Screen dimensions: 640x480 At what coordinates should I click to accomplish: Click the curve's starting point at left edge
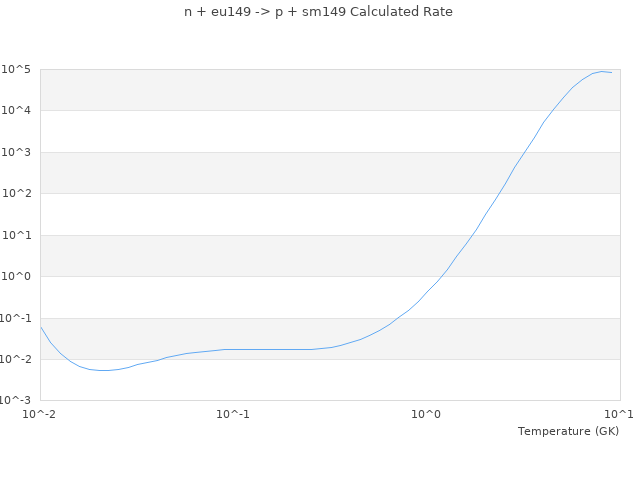point(41,327)
